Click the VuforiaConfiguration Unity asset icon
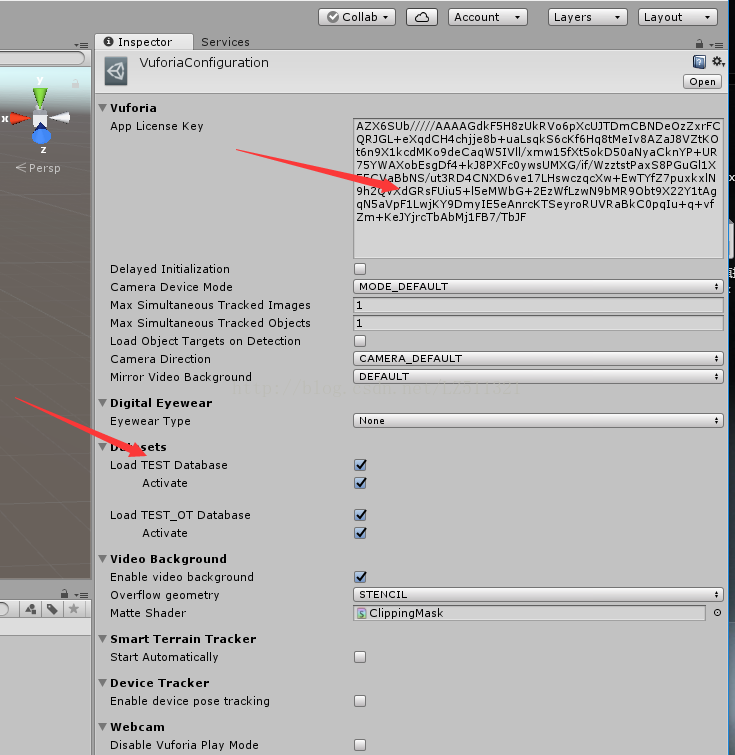Screen dimensions: 735x755 [x=116, y=71]
